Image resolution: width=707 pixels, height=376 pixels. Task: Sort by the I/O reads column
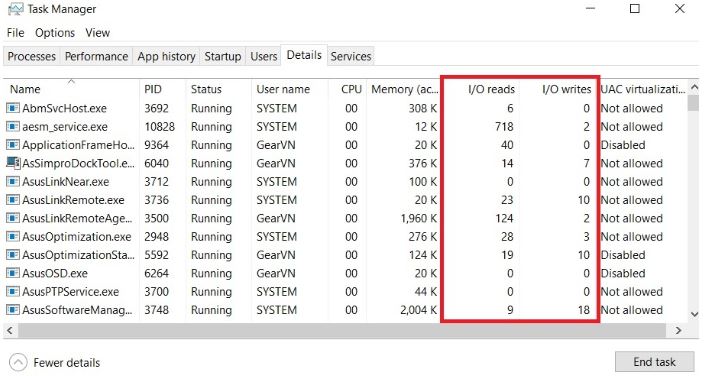pos(491,89)
